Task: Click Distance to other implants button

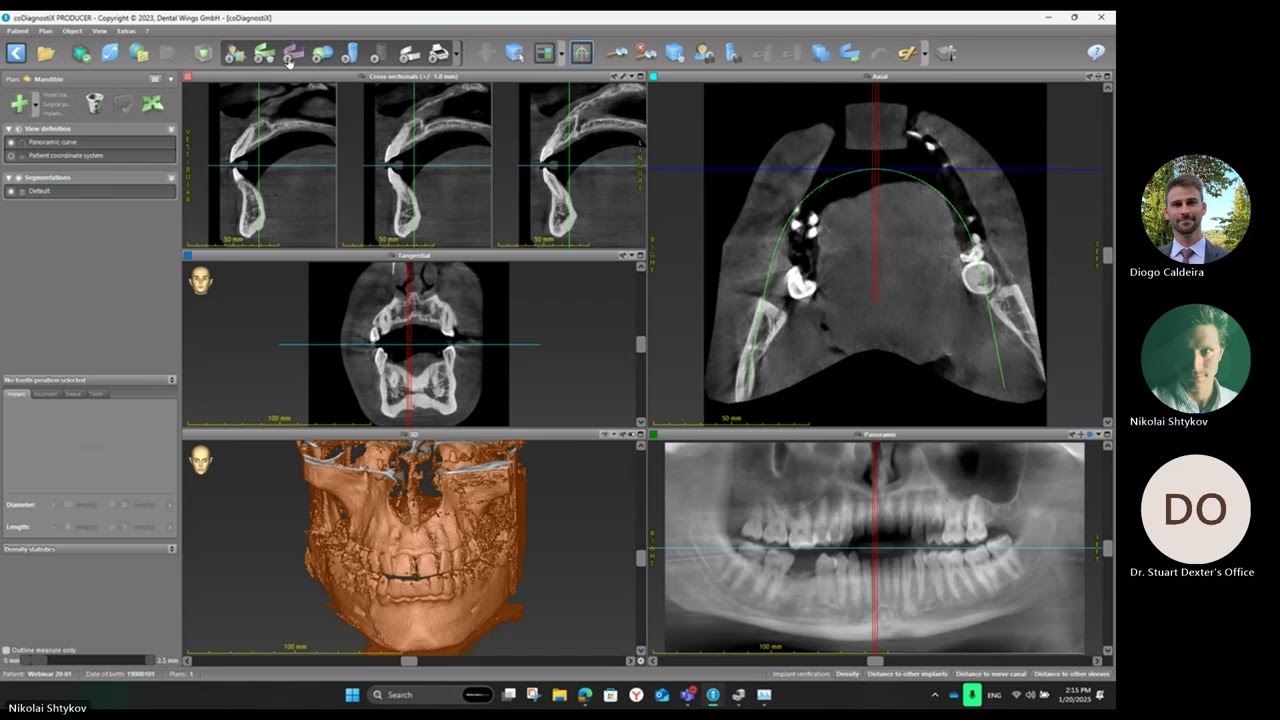Action: [x=907, y=674]
